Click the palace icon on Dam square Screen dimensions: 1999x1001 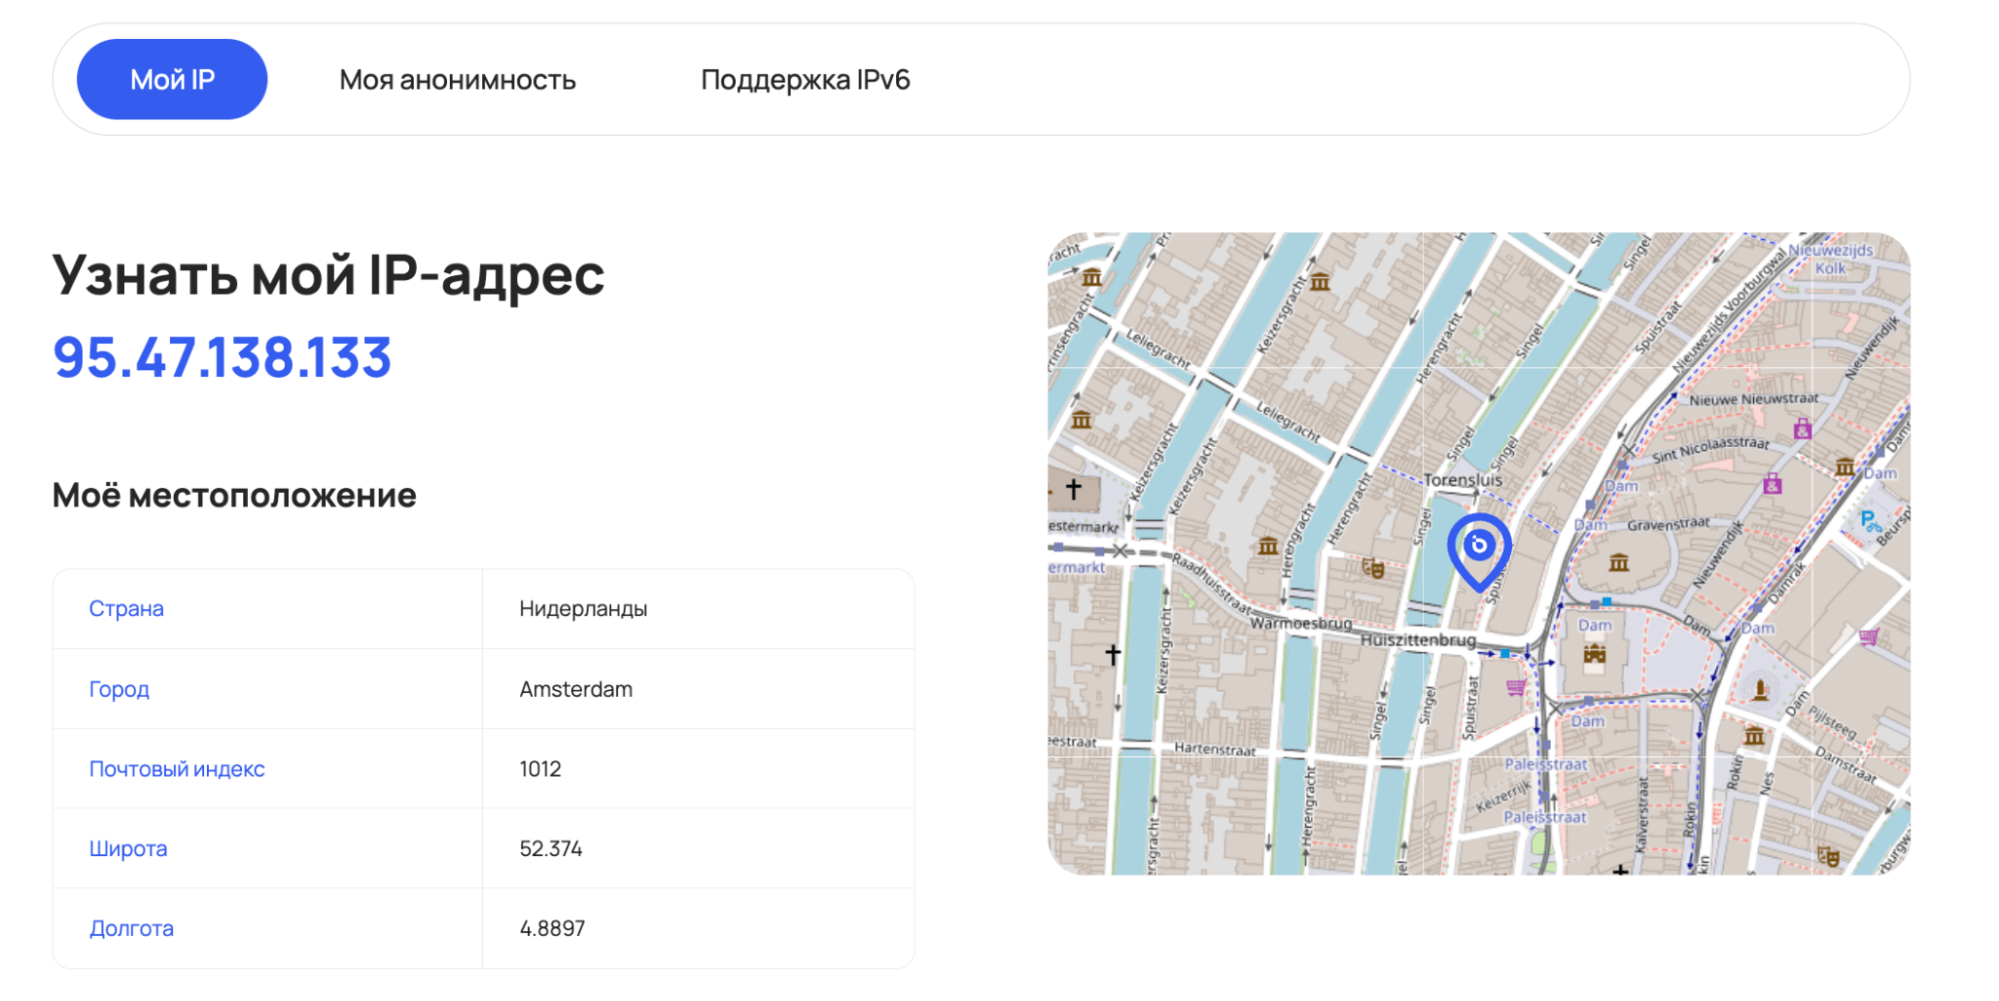tap(1594, 655)
